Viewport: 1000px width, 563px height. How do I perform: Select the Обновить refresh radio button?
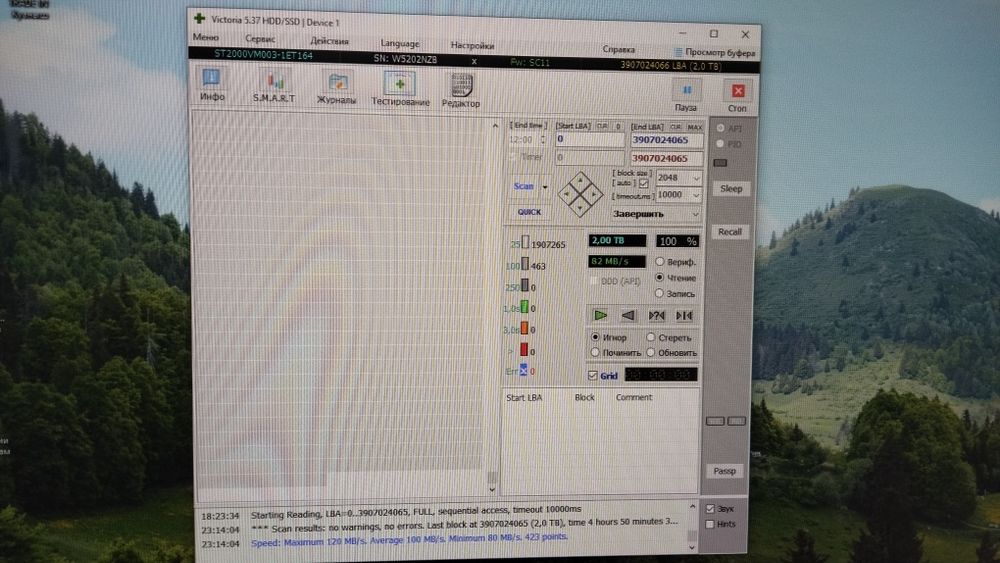(x=651, y=352)
